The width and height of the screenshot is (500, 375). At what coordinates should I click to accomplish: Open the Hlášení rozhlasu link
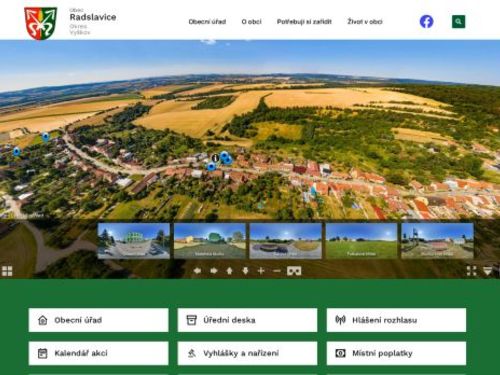[396, 320]
